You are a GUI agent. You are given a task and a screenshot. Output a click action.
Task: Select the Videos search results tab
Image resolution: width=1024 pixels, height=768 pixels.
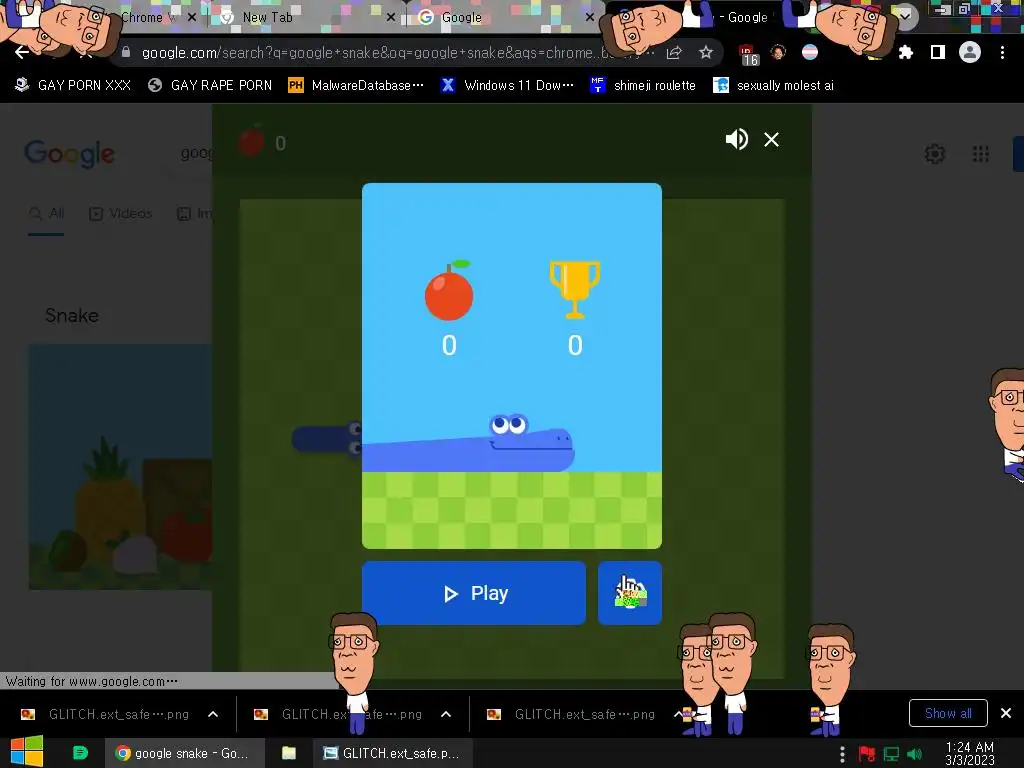(x=120, y=214)
